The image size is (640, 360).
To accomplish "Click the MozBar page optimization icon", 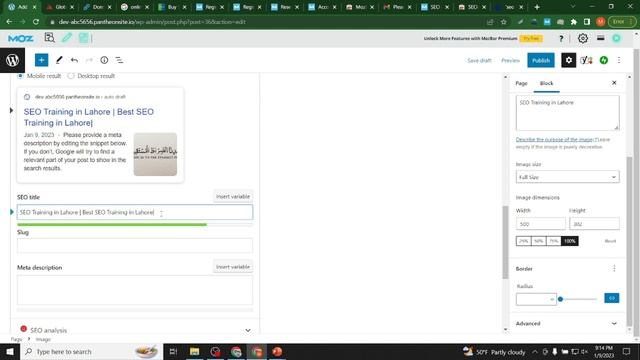I will pyautogui.click(x=84, y=38).
